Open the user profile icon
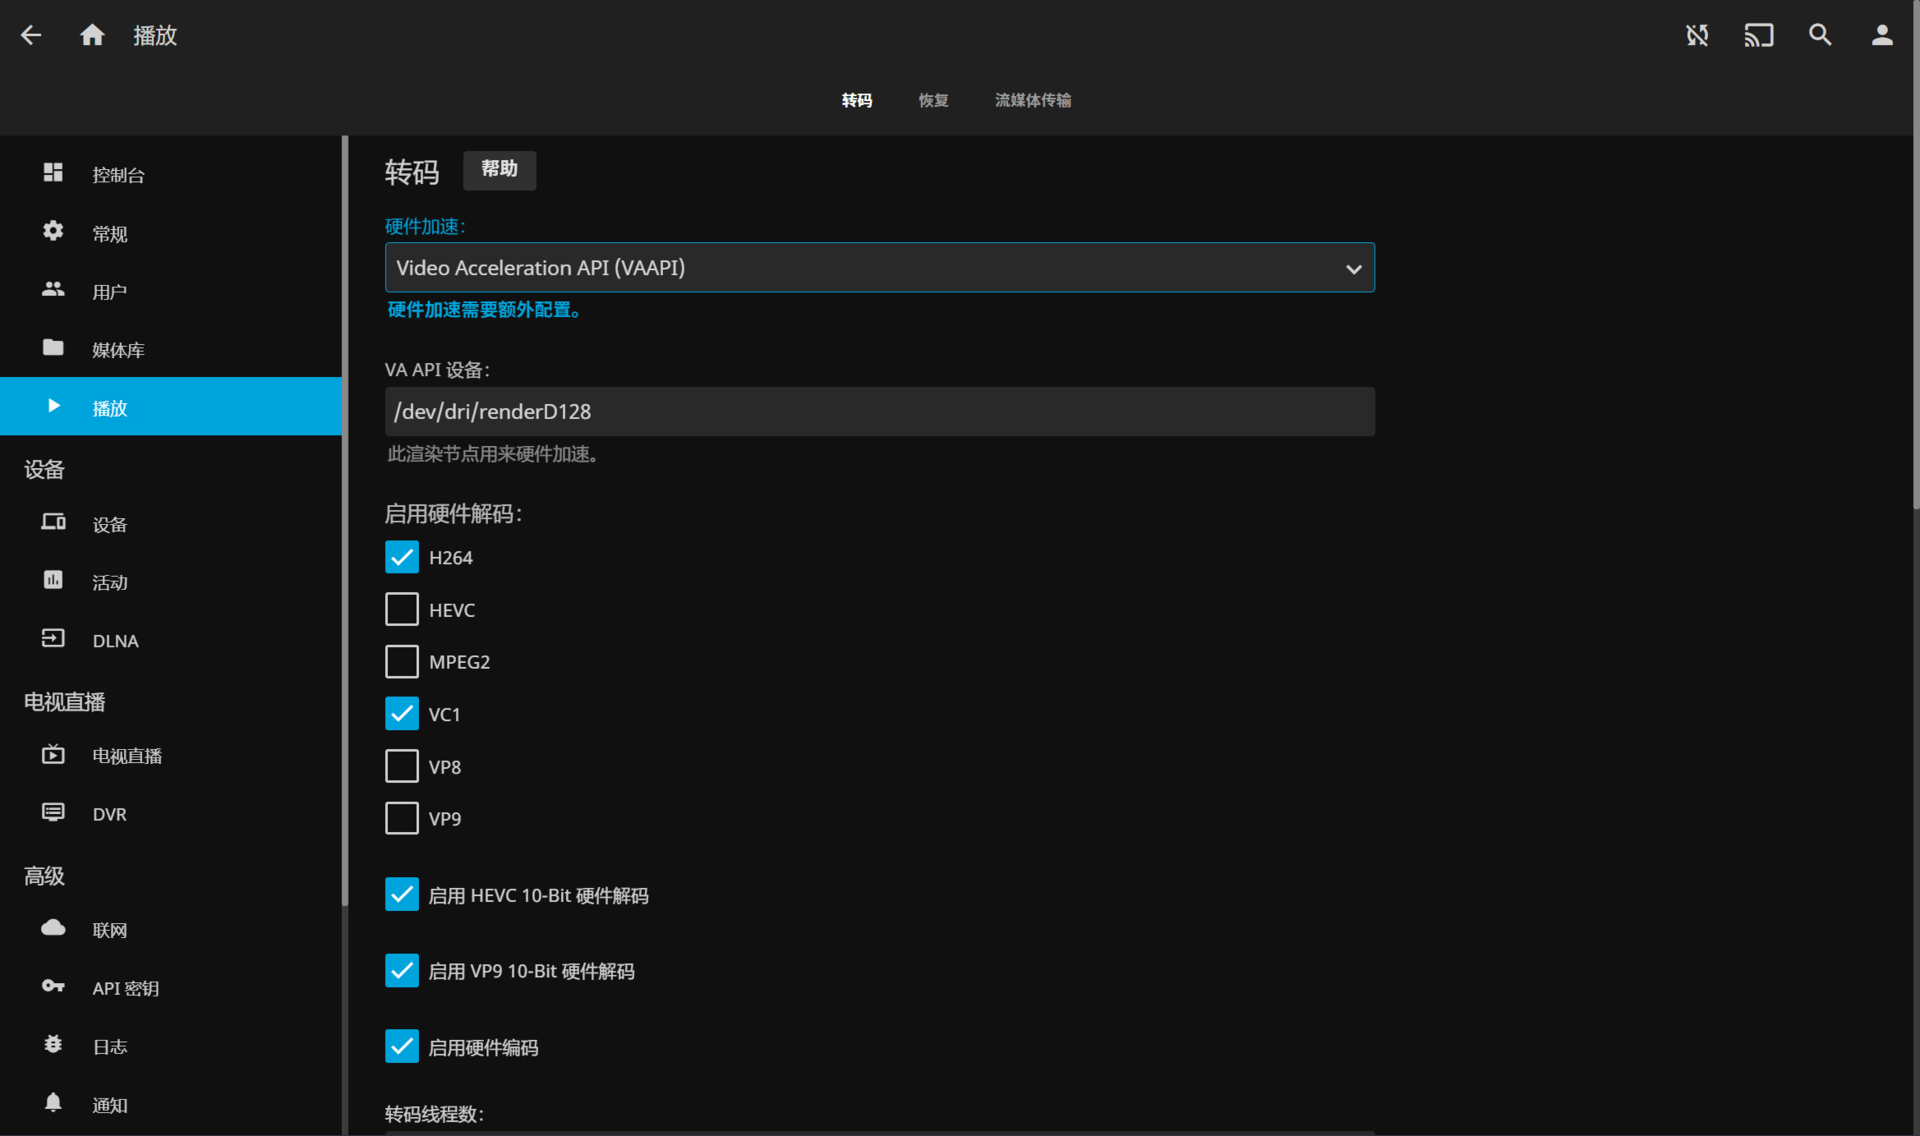1920x1136 pixels. pyautogui.click(x=1881, y=36)
